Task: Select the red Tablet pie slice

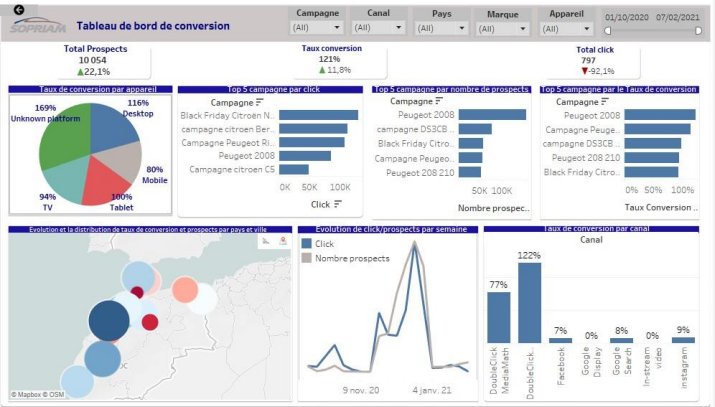Action: tap(103, 182)
